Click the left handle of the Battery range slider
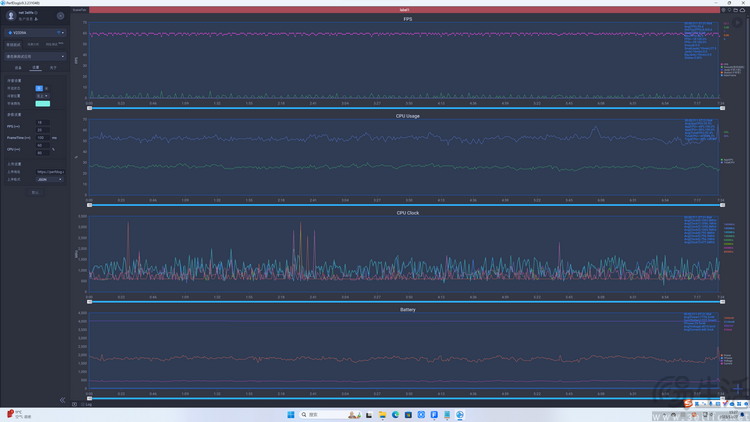 tap(89, 398)
